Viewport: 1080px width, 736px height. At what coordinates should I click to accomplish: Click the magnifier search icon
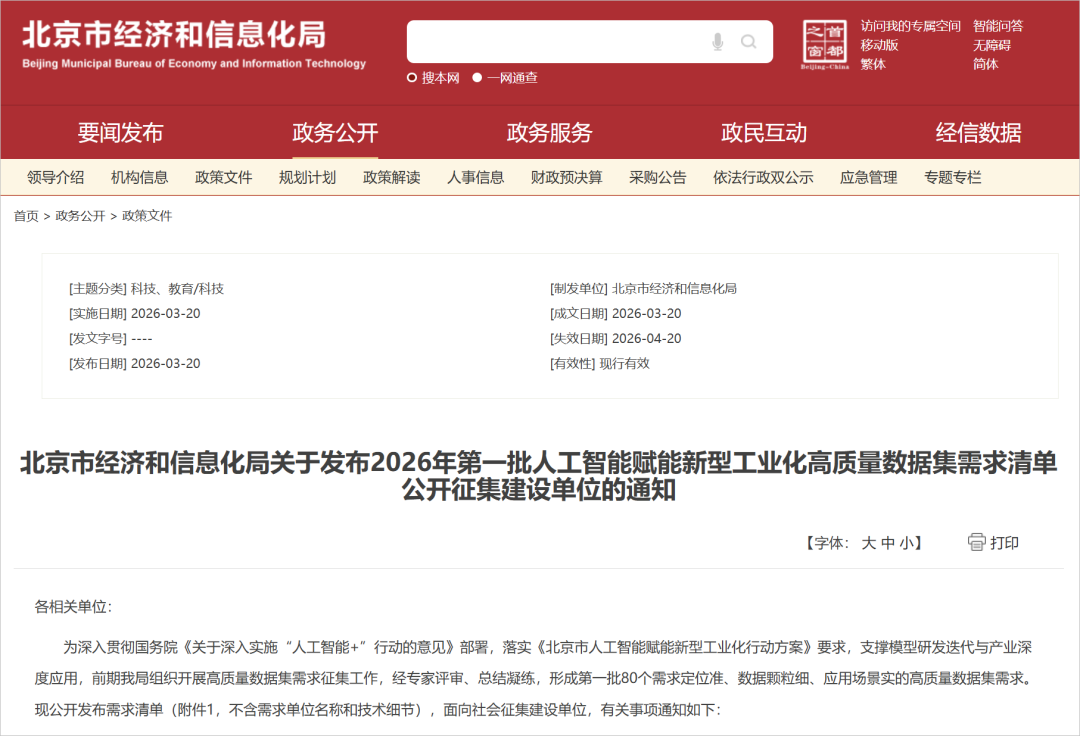point(748,42)
